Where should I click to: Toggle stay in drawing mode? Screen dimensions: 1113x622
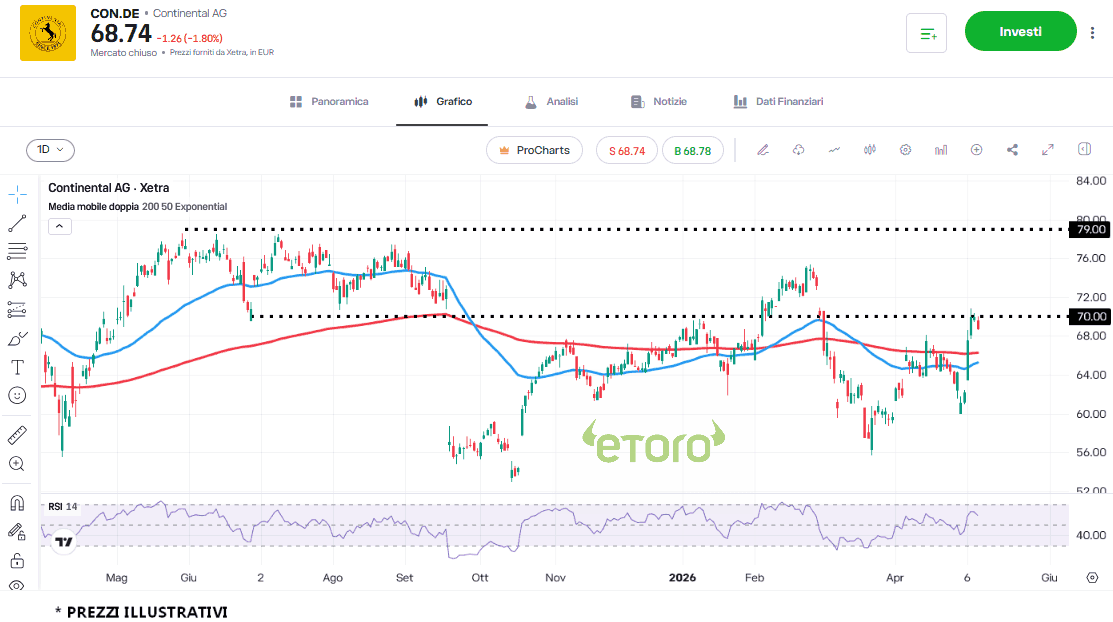18,531
